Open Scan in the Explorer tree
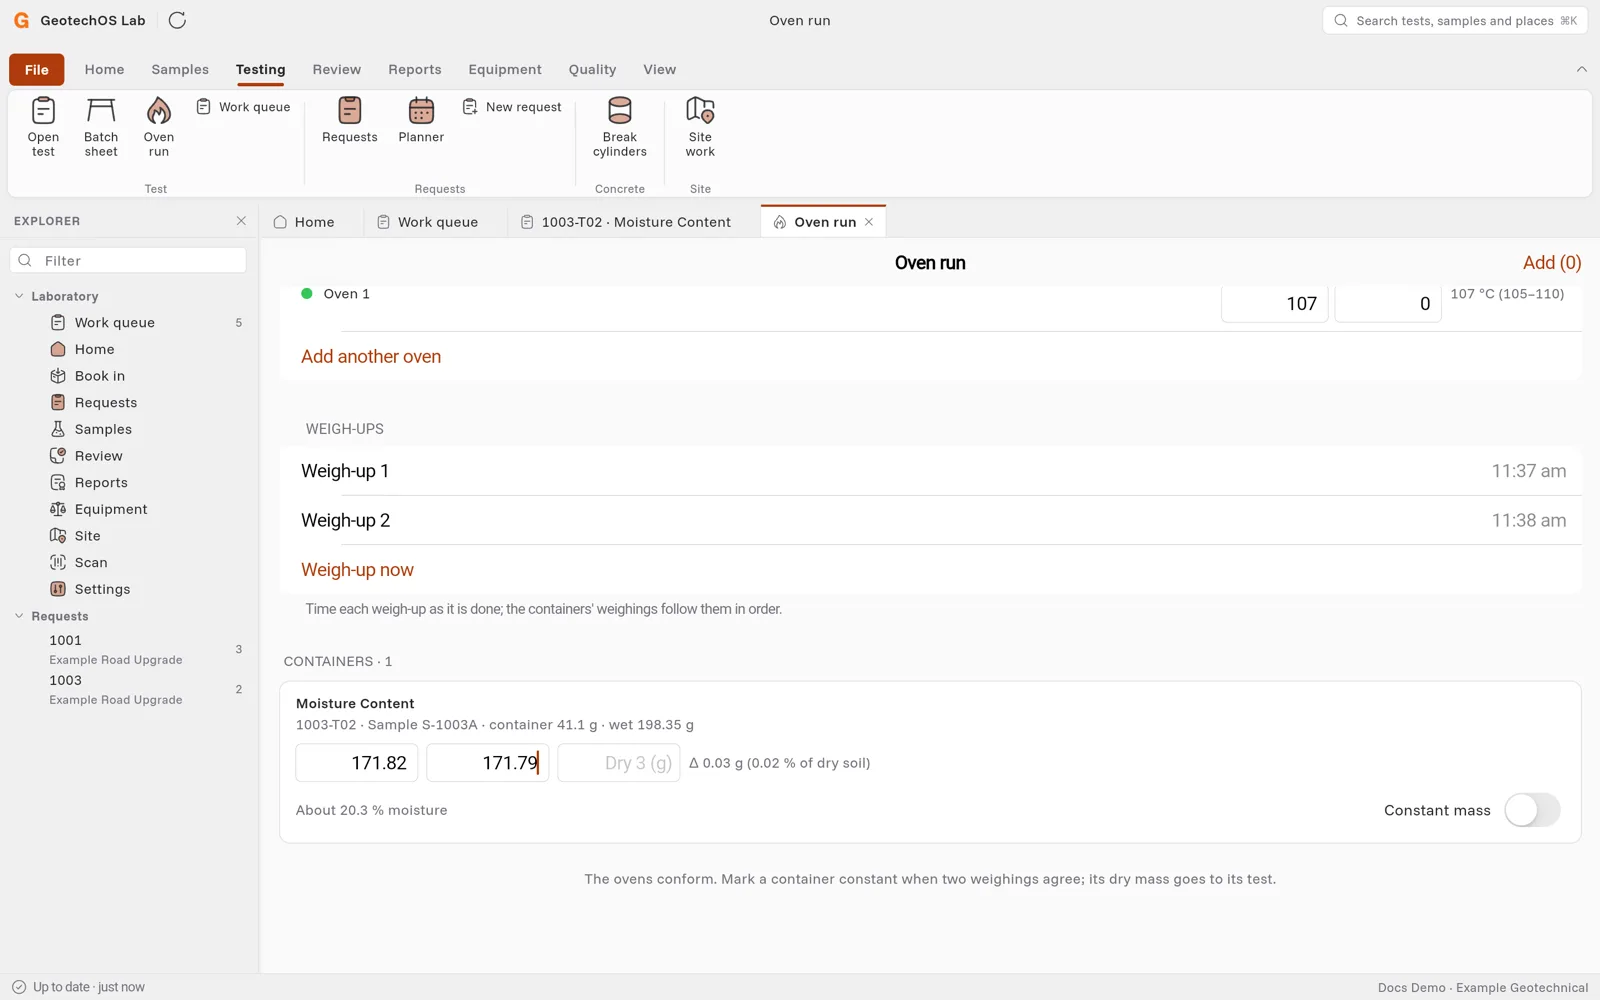Screen dimensions: 1600x1000 pyautogui.click(x=91, y=562)
